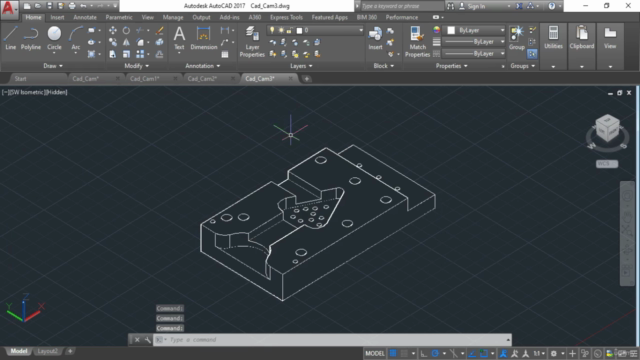Click Match Properties tool

[x=417, y=42]
